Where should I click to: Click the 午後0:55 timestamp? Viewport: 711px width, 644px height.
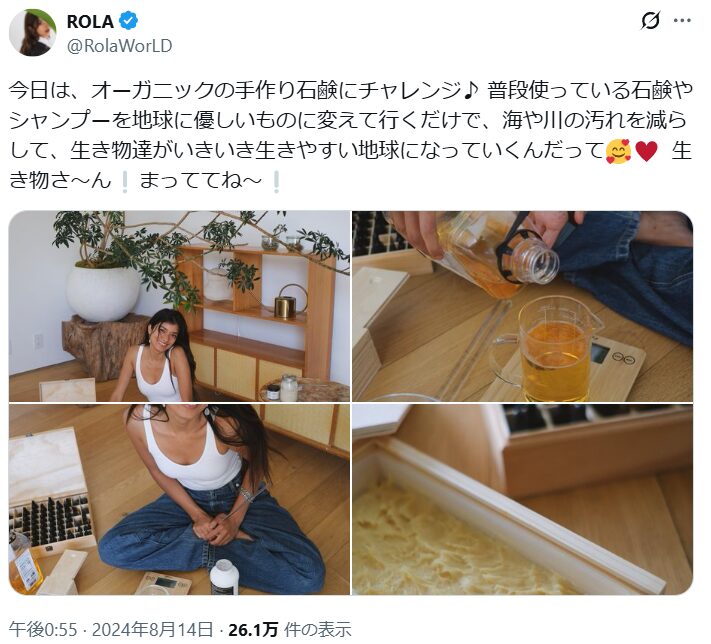click(x=43, y=629)
